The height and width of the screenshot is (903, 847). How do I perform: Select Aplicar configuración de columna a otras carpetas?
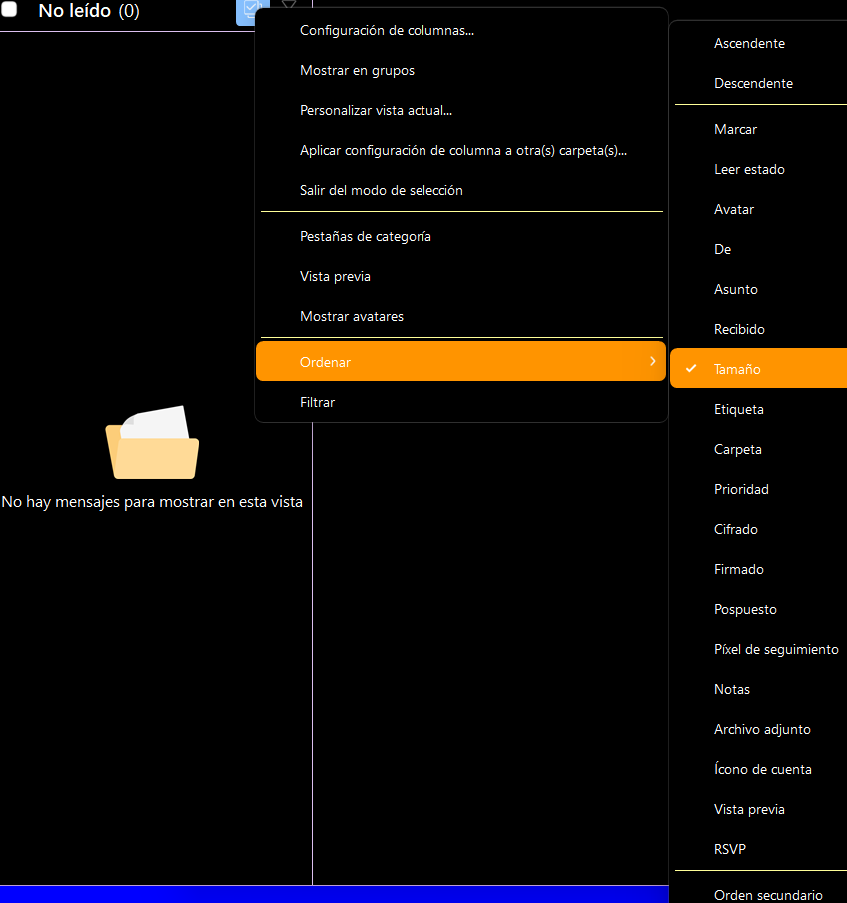click(463, 150)
